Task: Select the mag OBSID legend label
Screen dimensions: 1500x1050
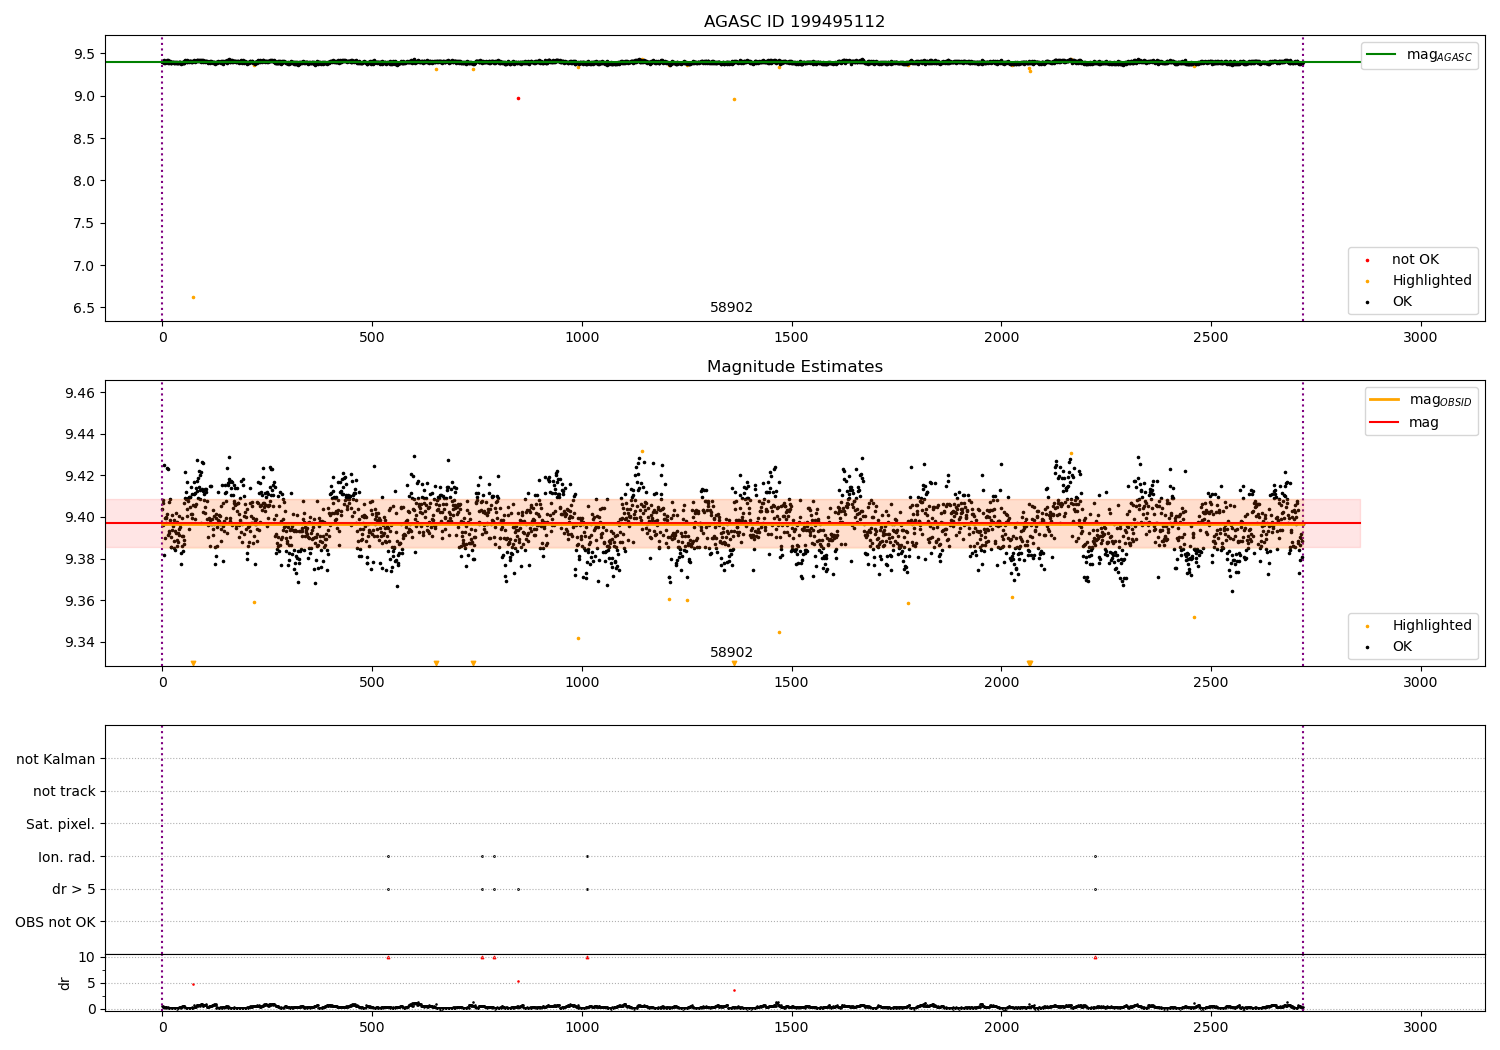Action: coord(1440,400)
